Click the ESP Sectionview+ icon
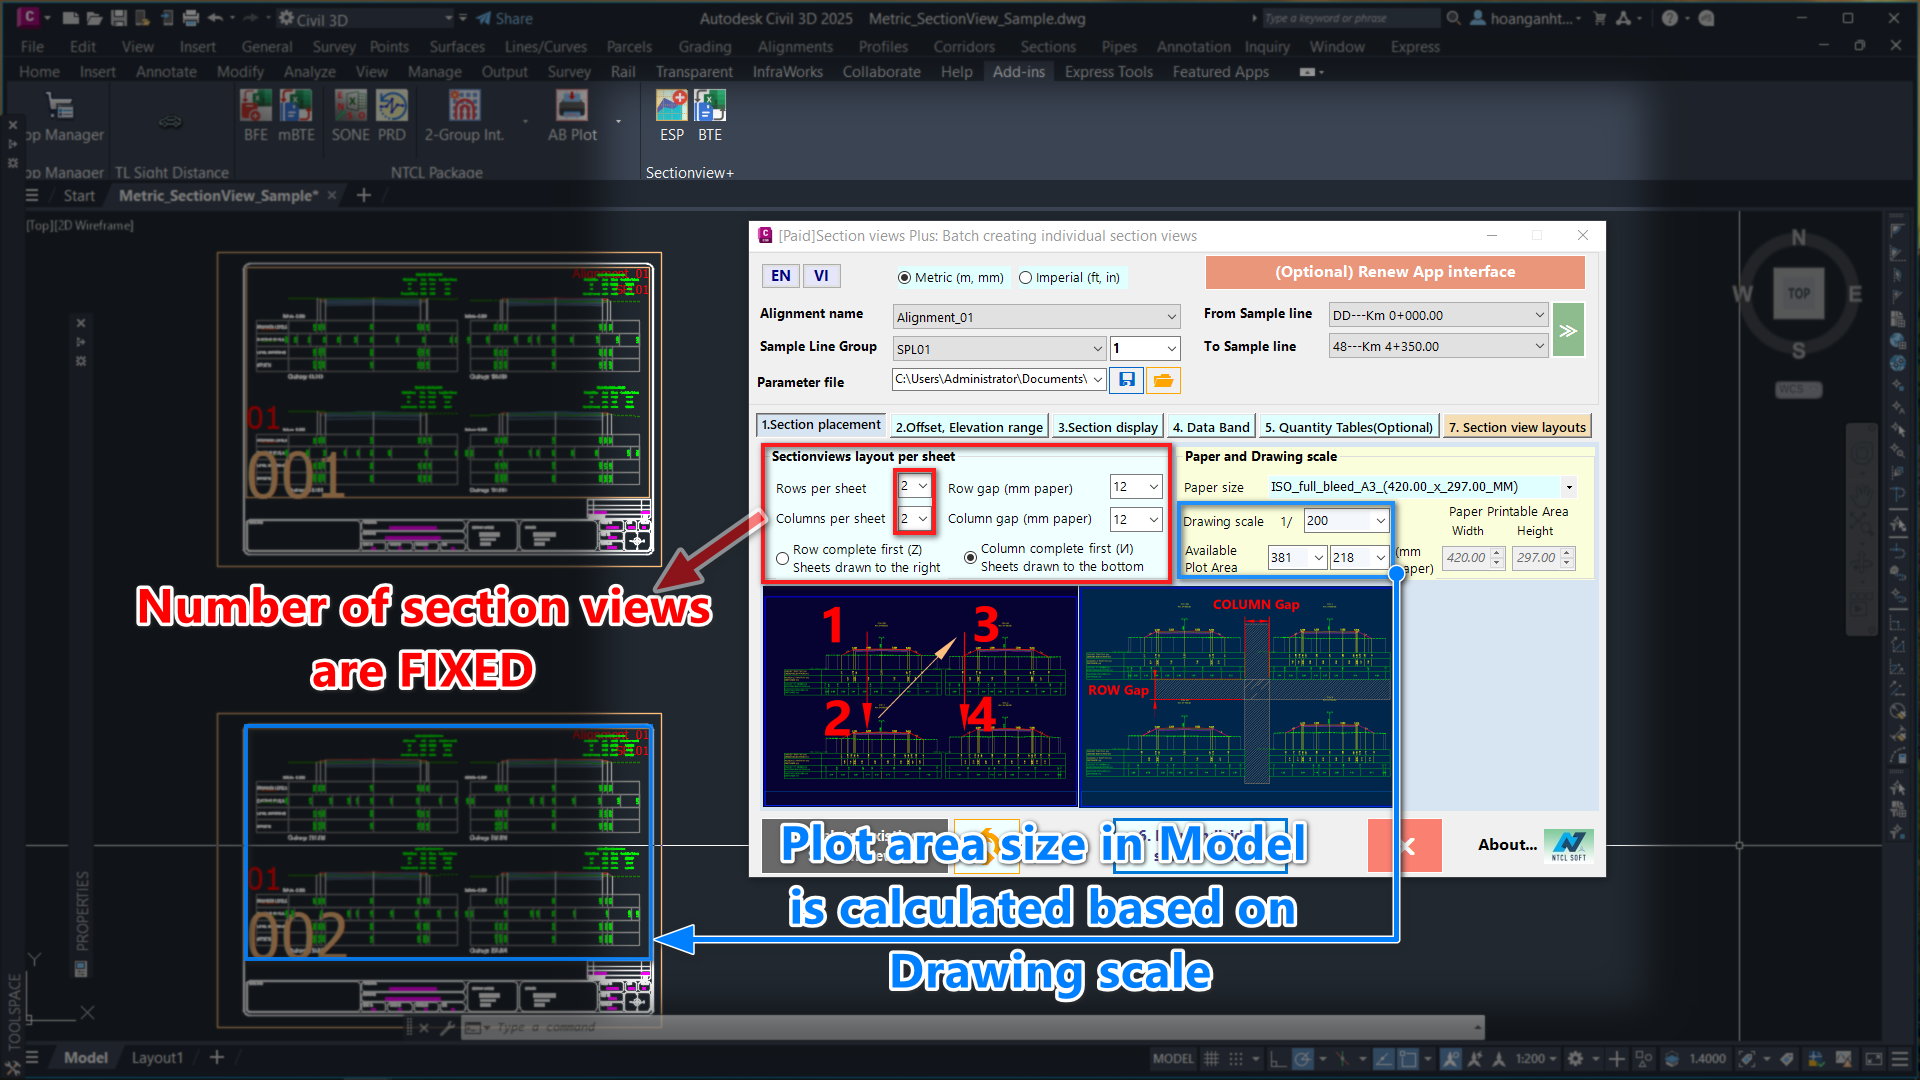The image size is (1920, 1080). click(671, 105)
